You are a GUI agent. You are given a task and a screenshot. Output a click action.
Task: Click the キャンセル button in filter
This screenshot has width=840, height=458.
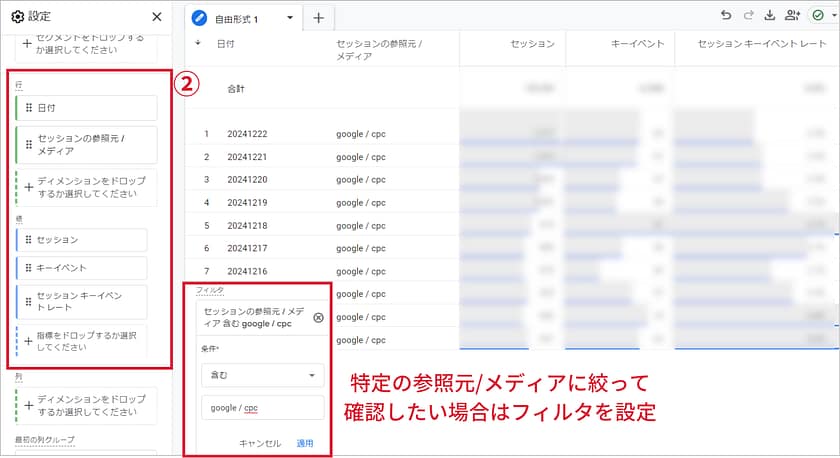click(260, 443)
